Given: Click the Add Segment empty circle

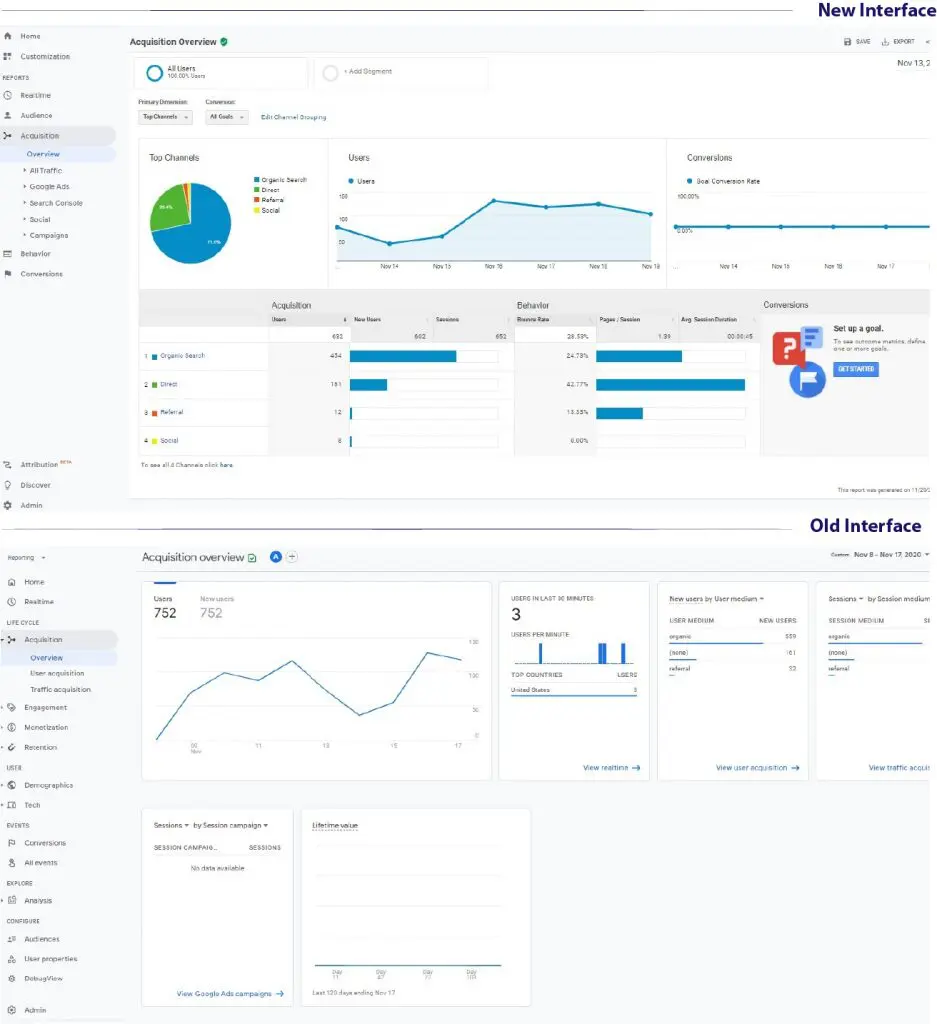Looking at the screenshot, I should click(x=331, y=72).
